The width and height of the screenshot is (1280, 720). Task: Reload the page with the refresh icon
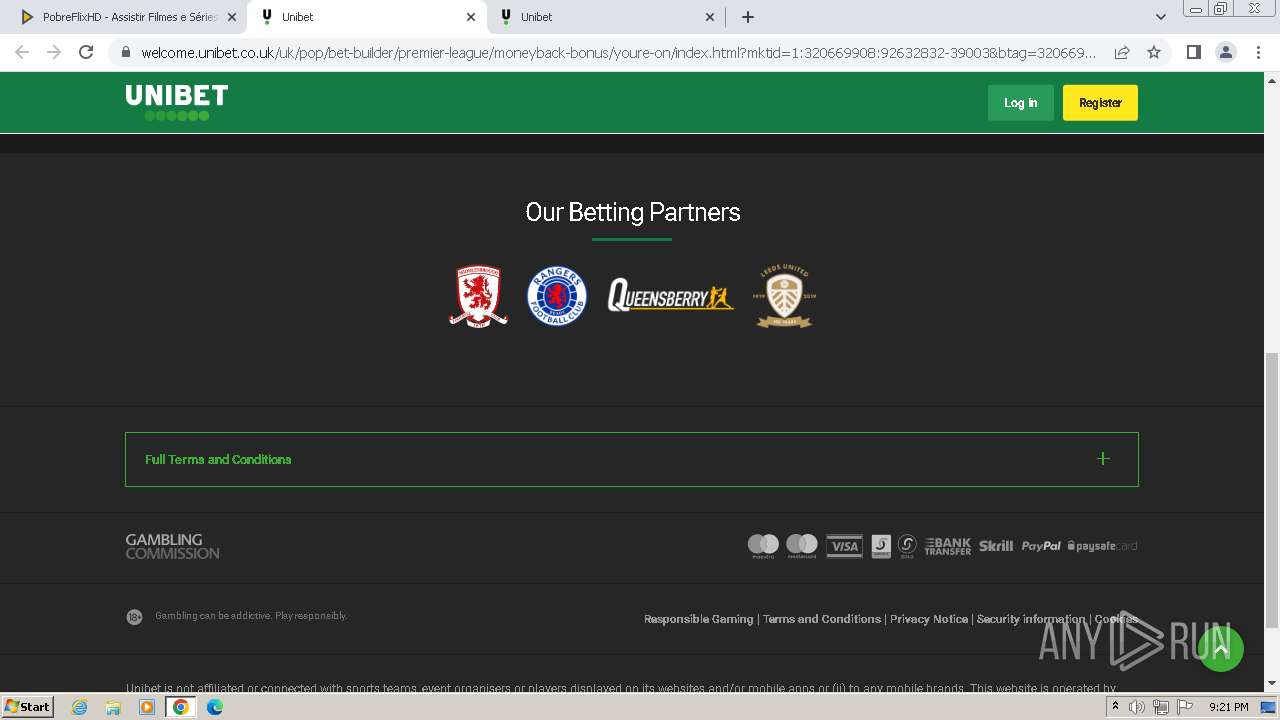(x=86, y=52)
